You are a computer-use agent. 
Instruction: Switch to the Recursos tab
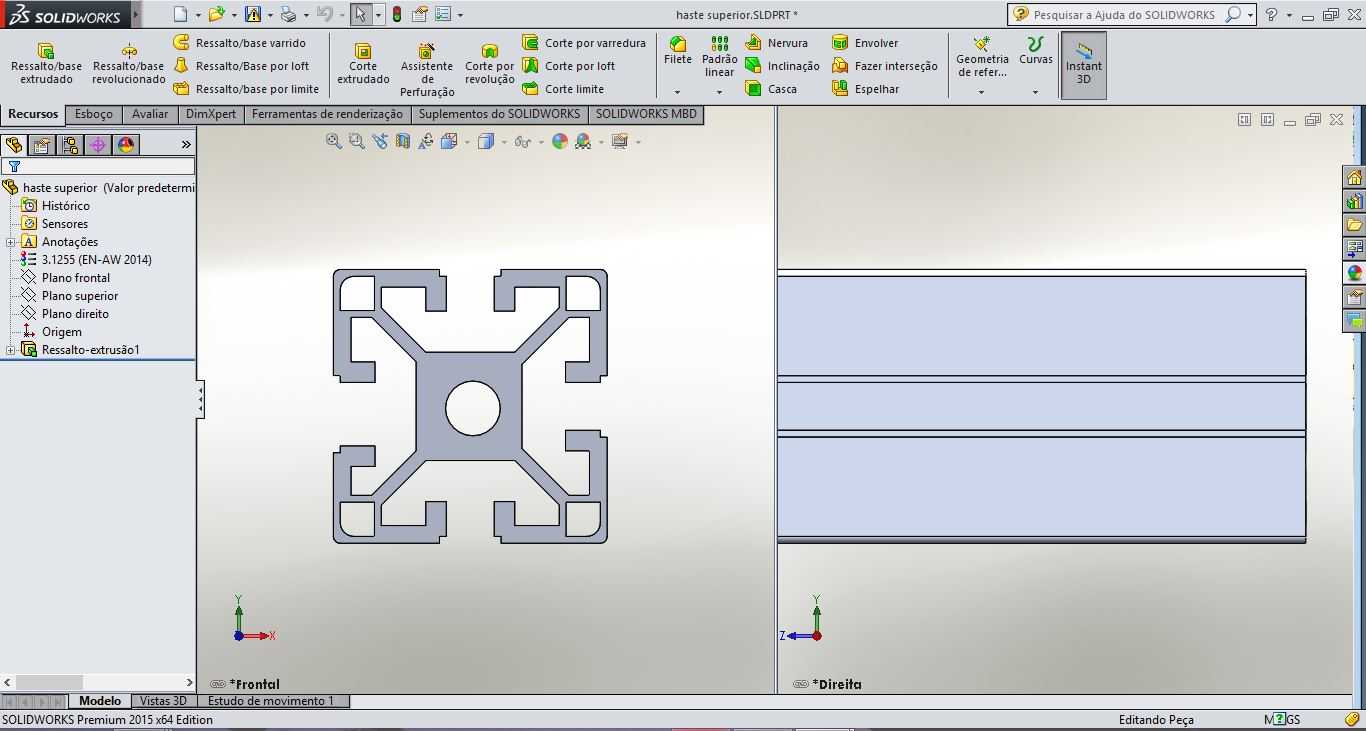pos(33,114)
